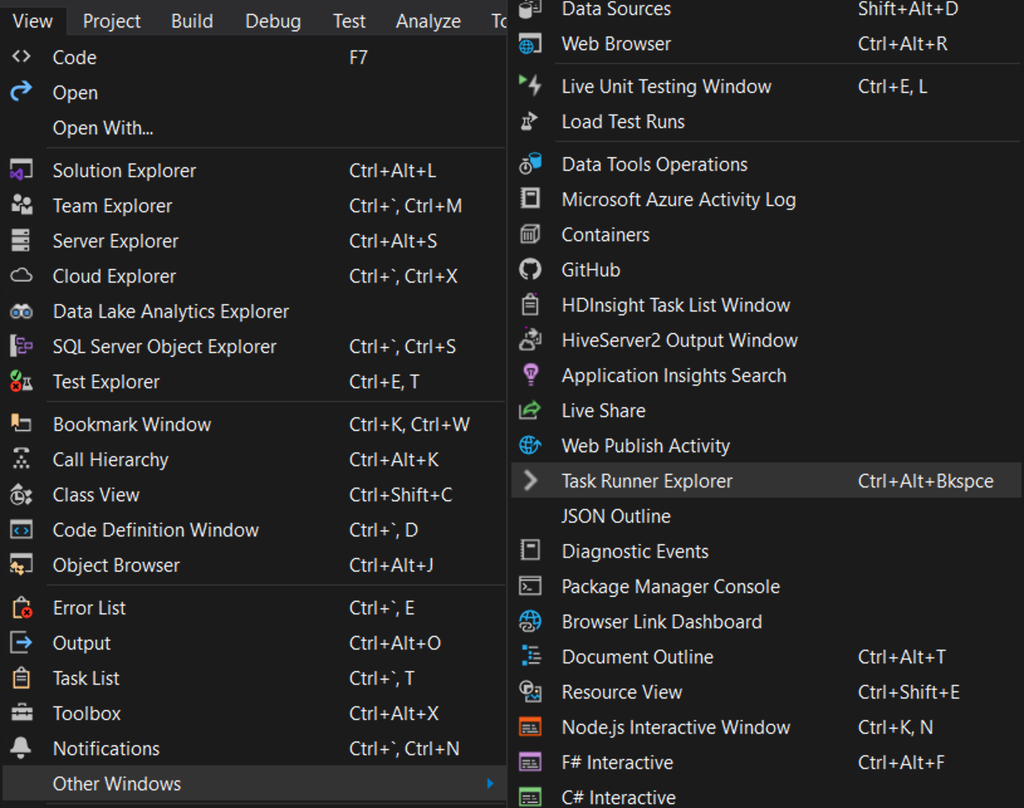Select Data Sources entry
The width and height of the screenshot is (1024, 808).
pos(766,9)
